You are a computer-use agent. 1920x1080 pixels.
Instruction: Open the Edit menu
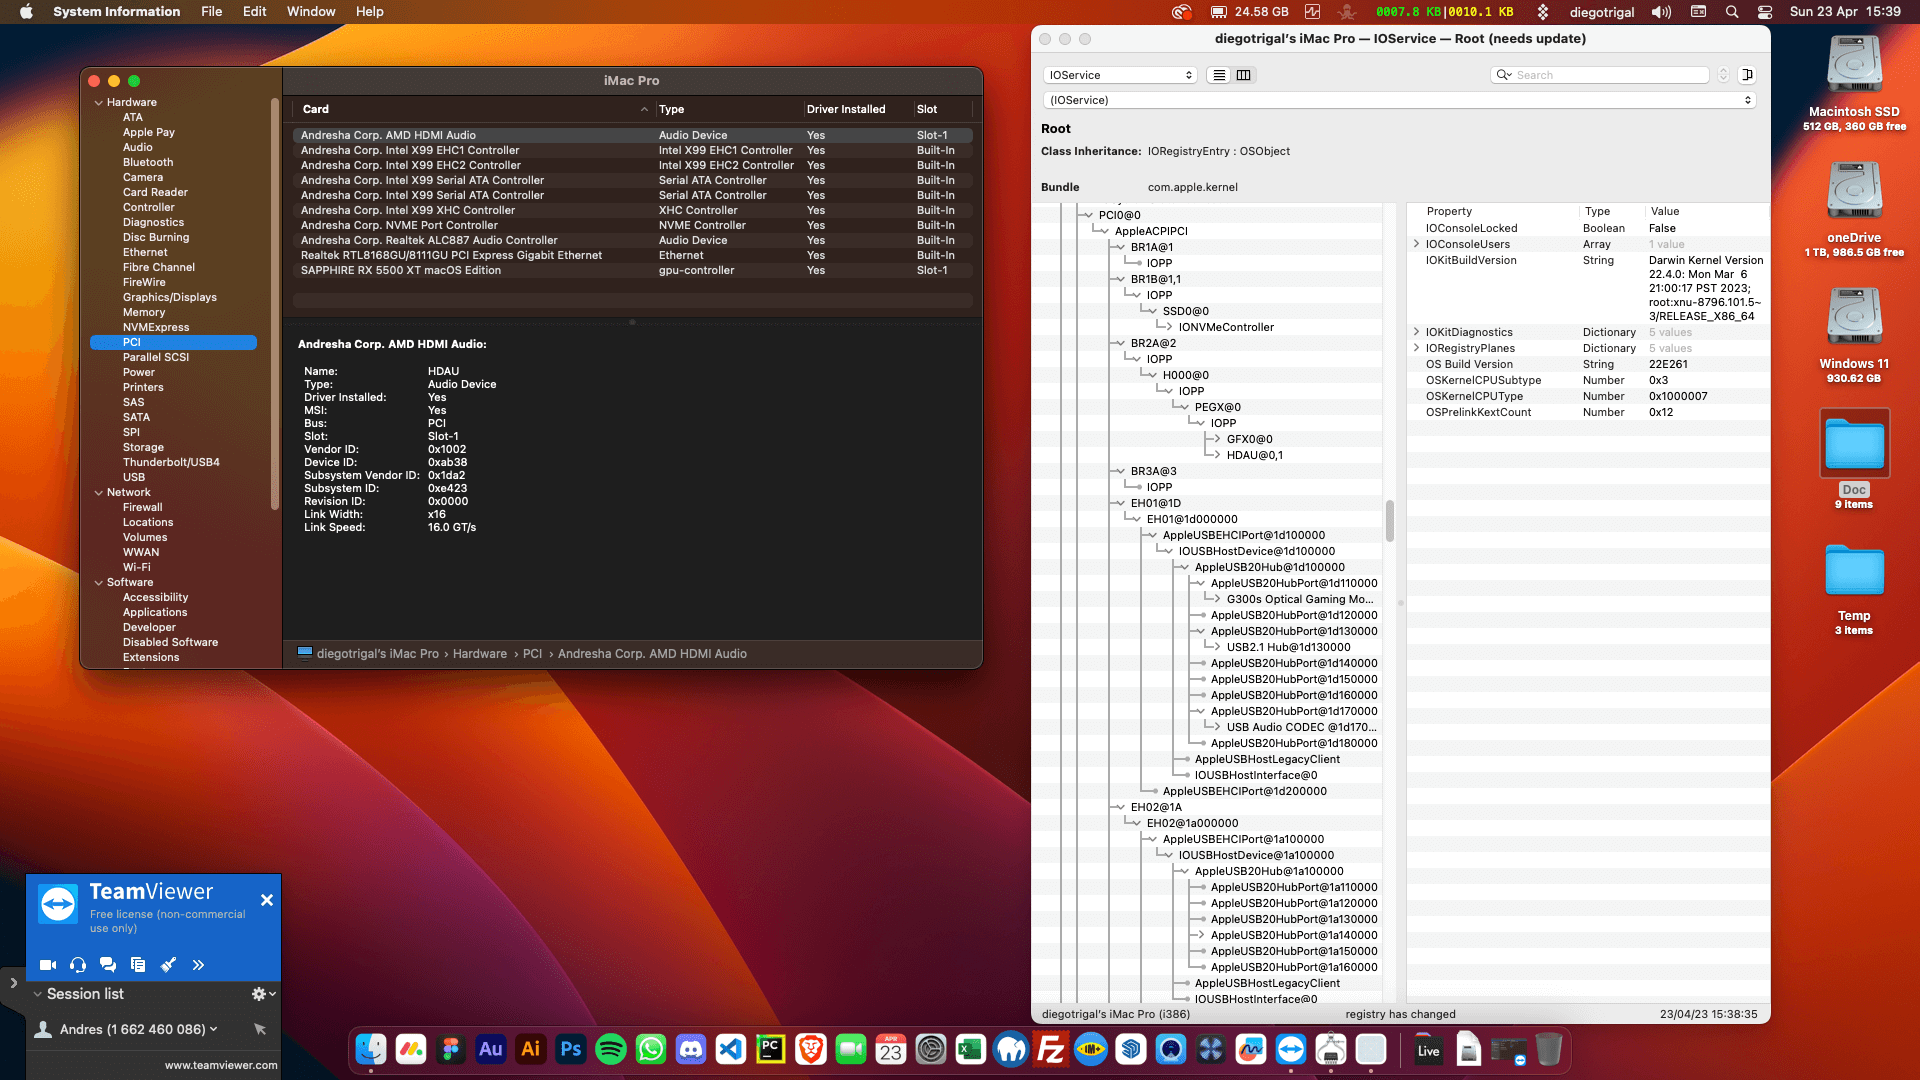(255, 12)
